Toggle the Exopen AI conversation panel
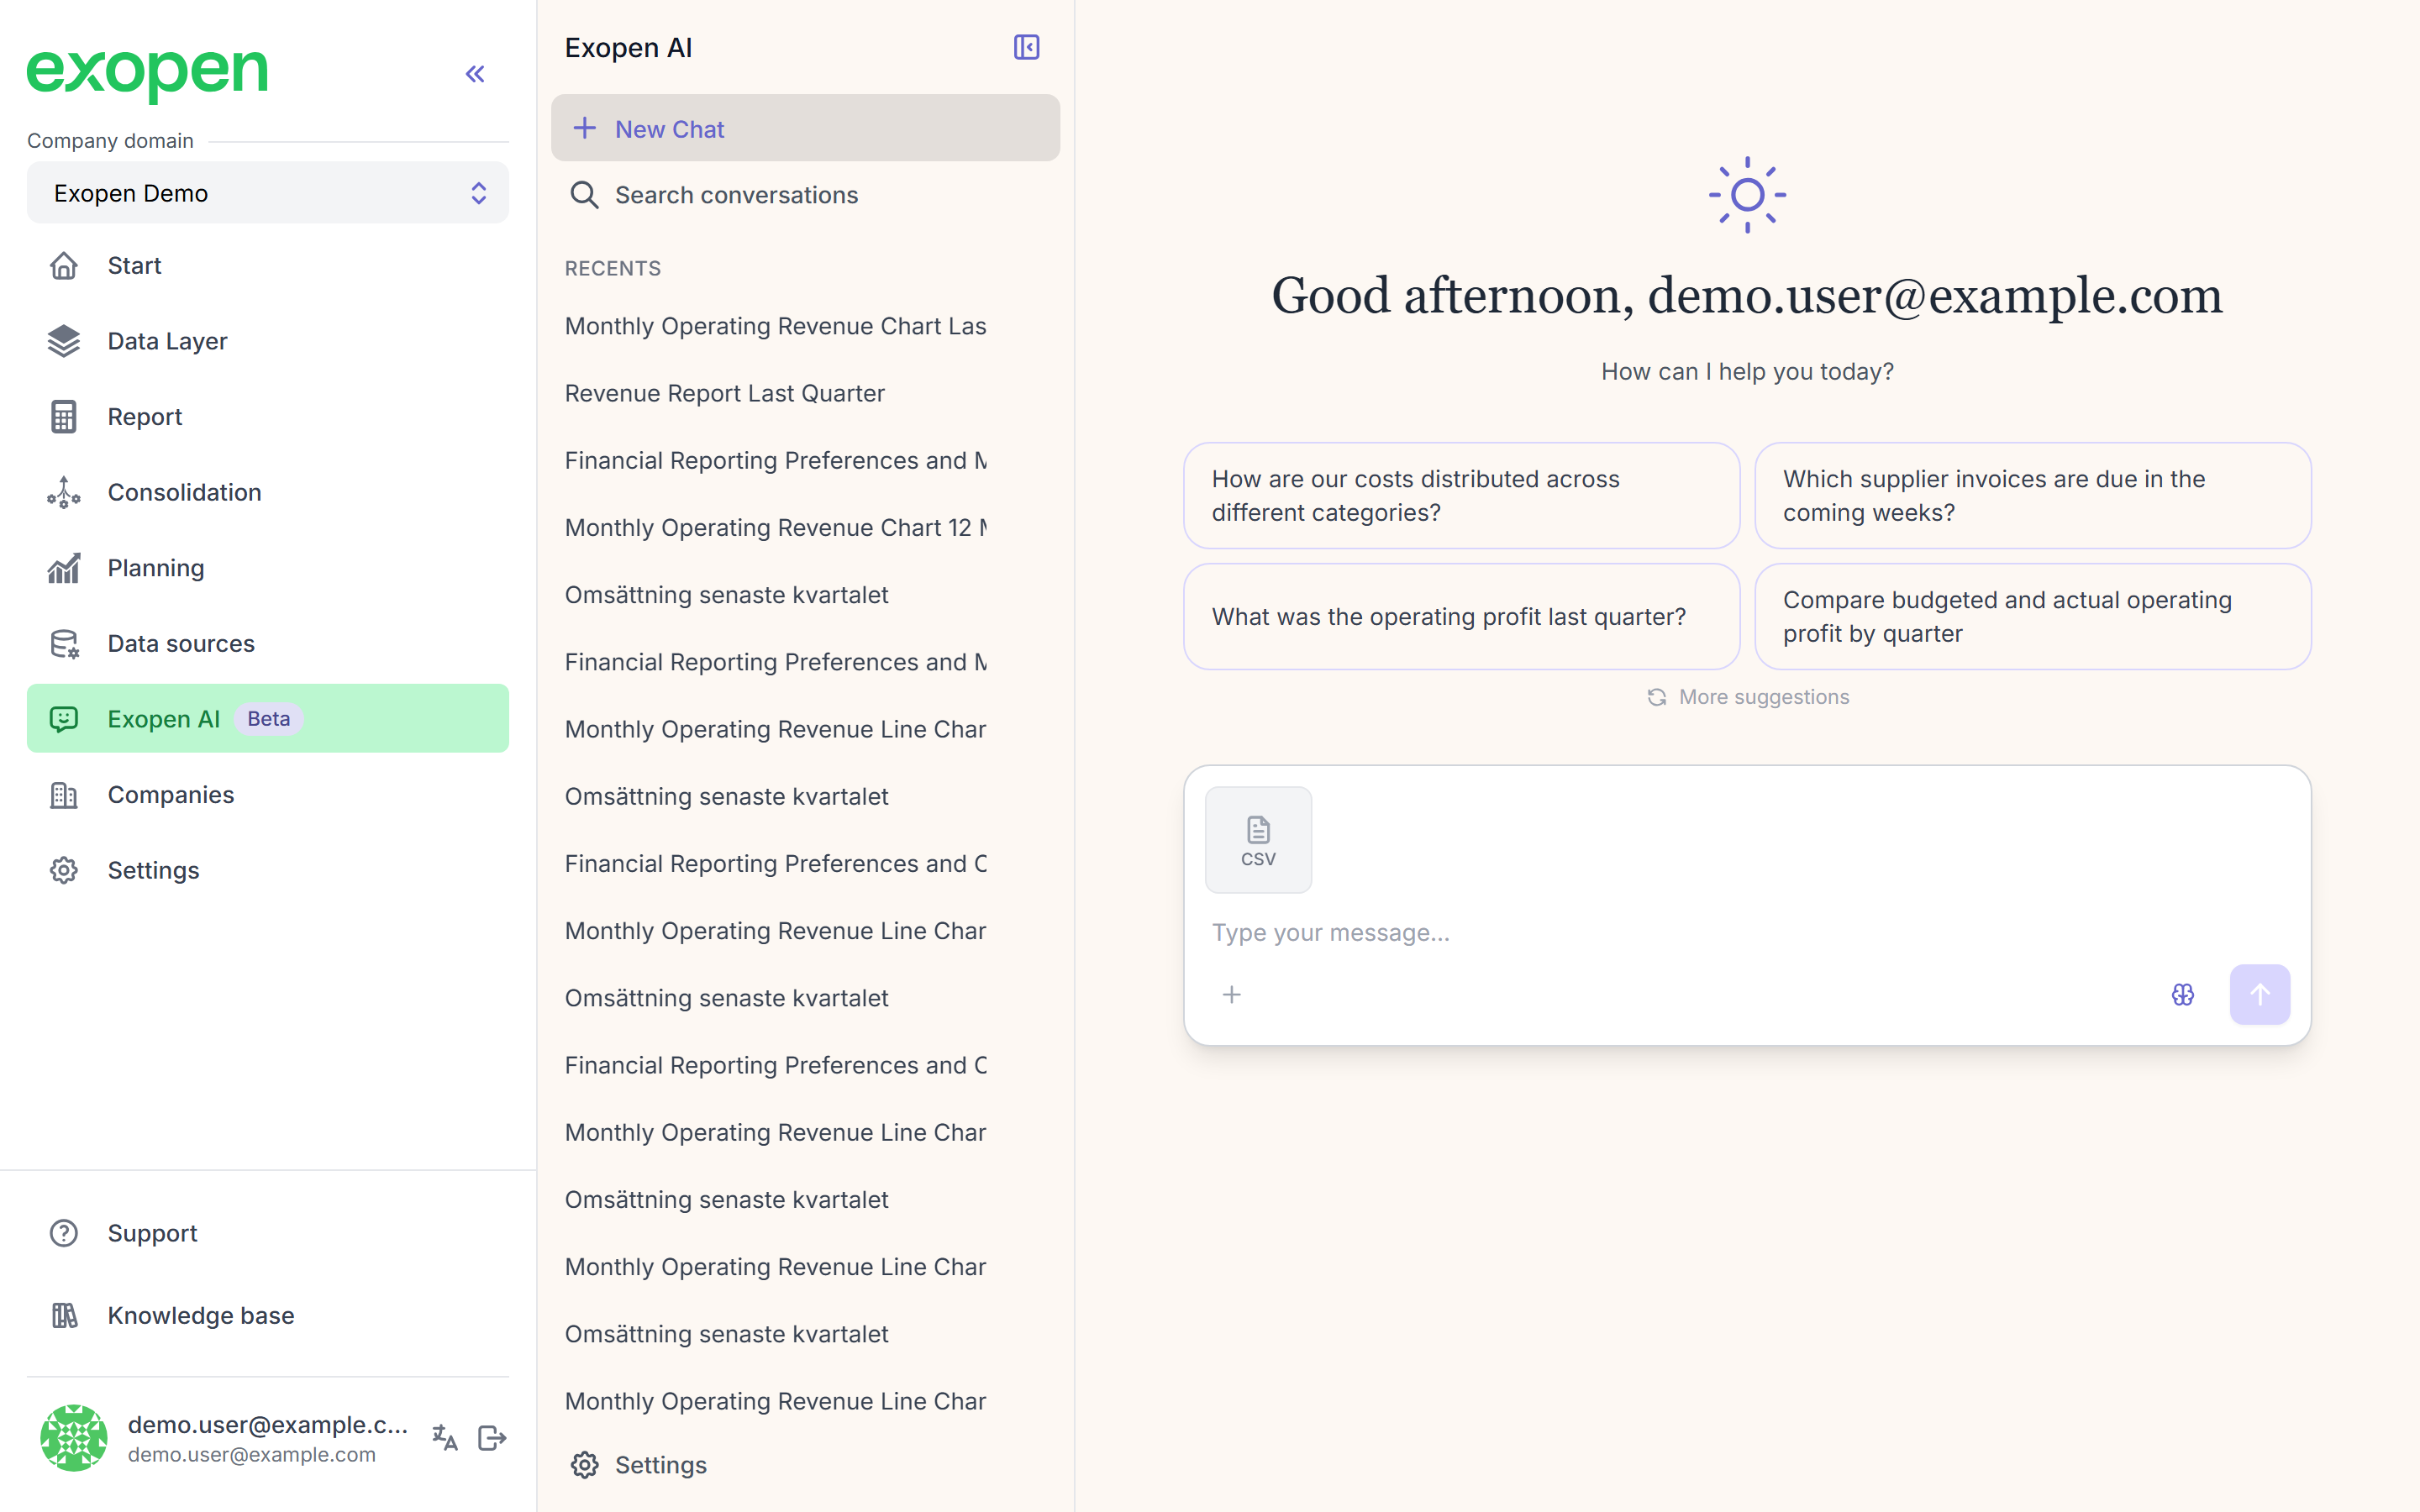The height and width of the screenshot is (1512, 2420). pos(1026,47)
